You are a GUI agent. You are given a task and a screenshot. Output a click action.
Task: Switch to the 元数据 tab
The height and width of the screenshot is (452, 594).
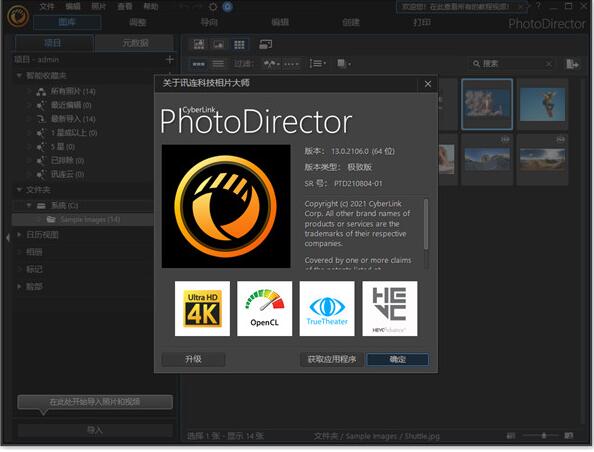[x=134, y=43]
